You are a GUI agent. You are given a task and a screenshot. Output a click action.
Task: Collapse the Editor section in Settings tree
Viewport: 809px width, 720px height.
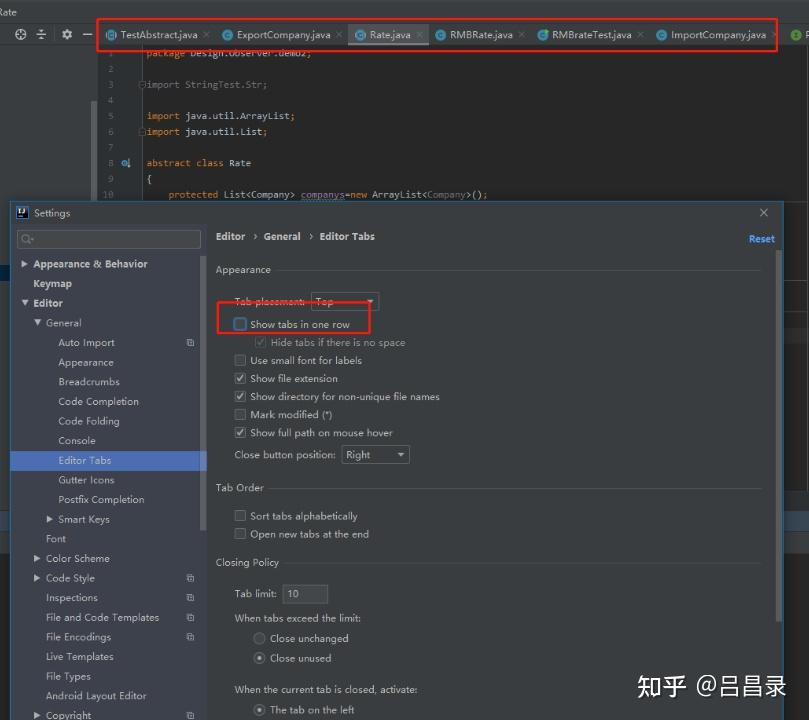(x=24, y=303)
